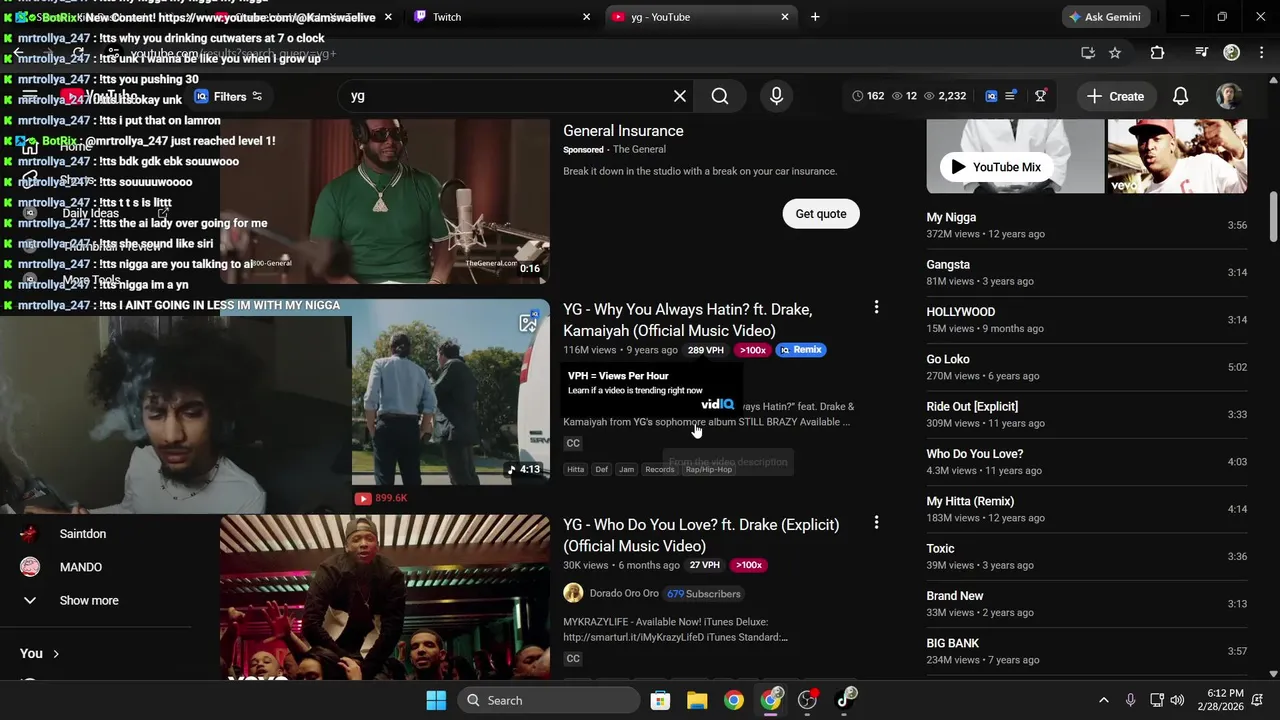Open TikTok from the taskbar
Screen dimensions: 1280x720
(x=846, y=700)
